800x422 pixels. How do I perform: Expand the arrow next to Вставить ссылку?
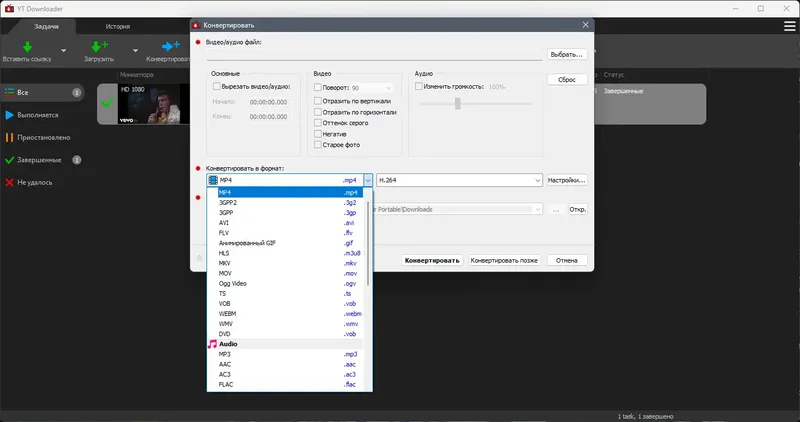(x=64, y=51)
